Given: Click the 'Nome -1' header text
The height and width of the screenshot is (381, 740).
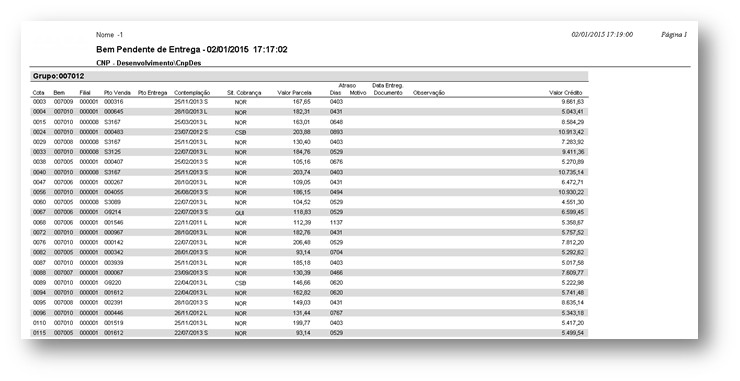Looking at the screenshot, I should (109, 35).
